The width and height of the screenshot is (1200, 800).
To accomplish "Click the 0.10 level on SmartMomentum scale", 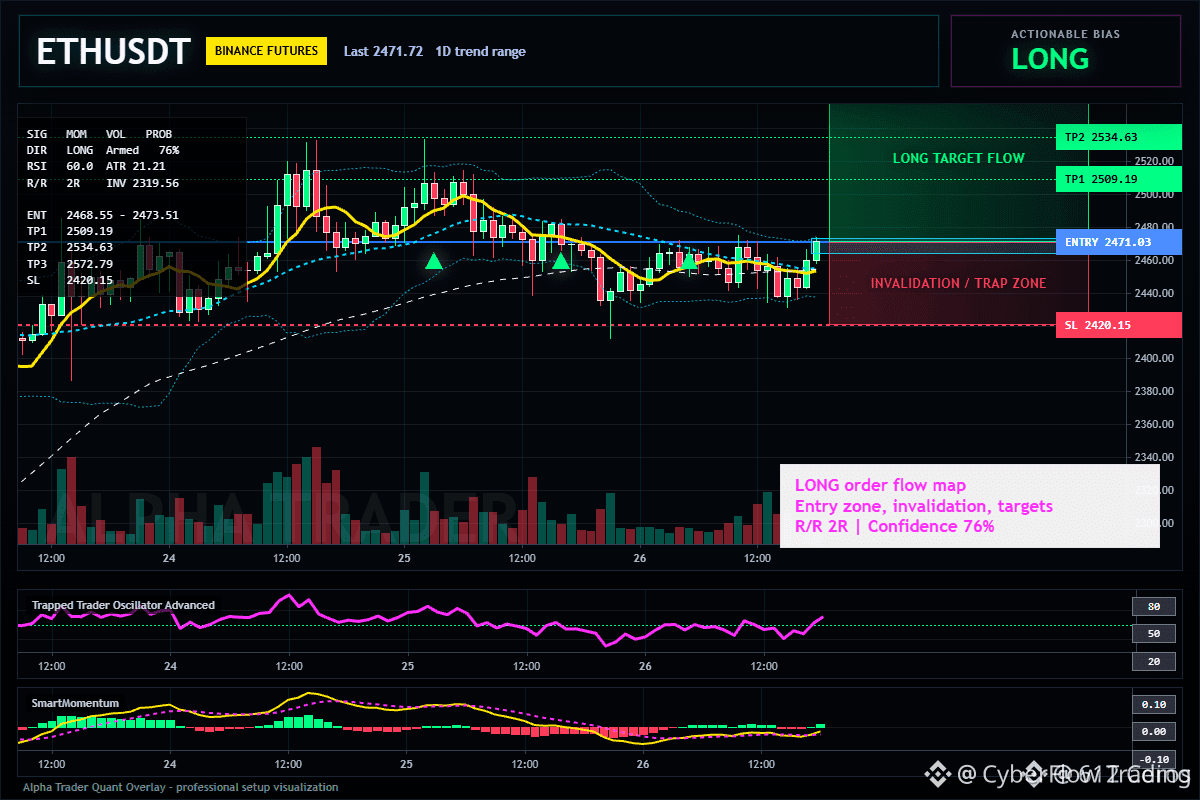I will pyautogui.click(x=1153, y=704).
